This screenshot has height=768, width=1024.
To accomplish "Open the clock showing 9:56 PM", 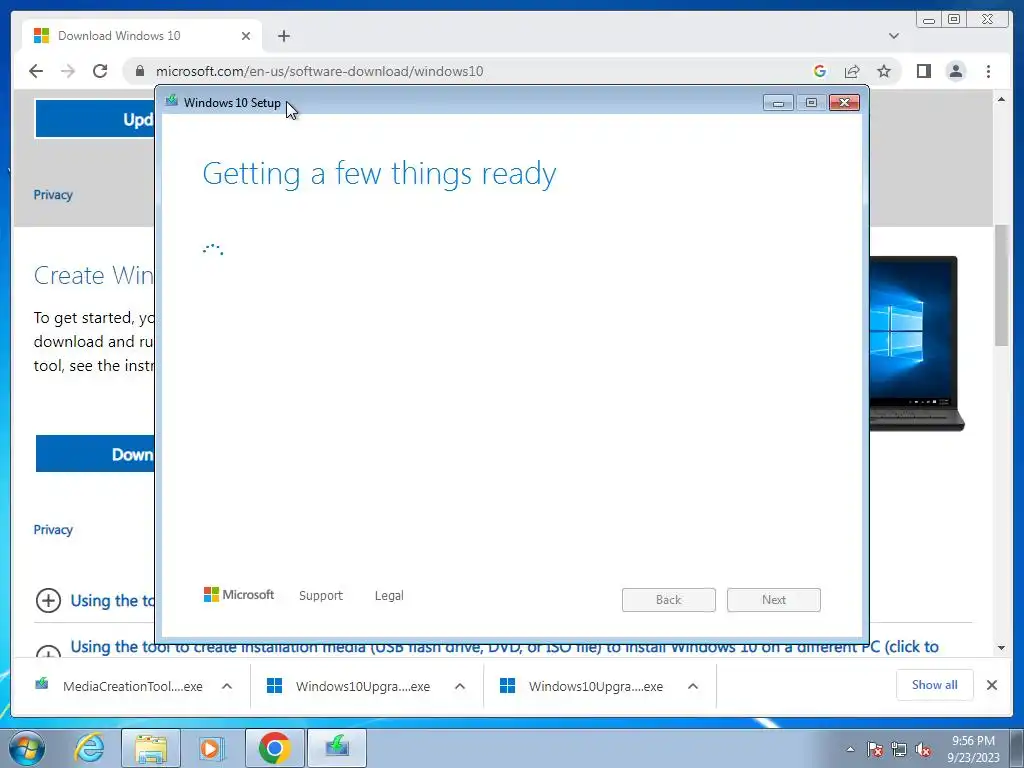I will (973, 749).
